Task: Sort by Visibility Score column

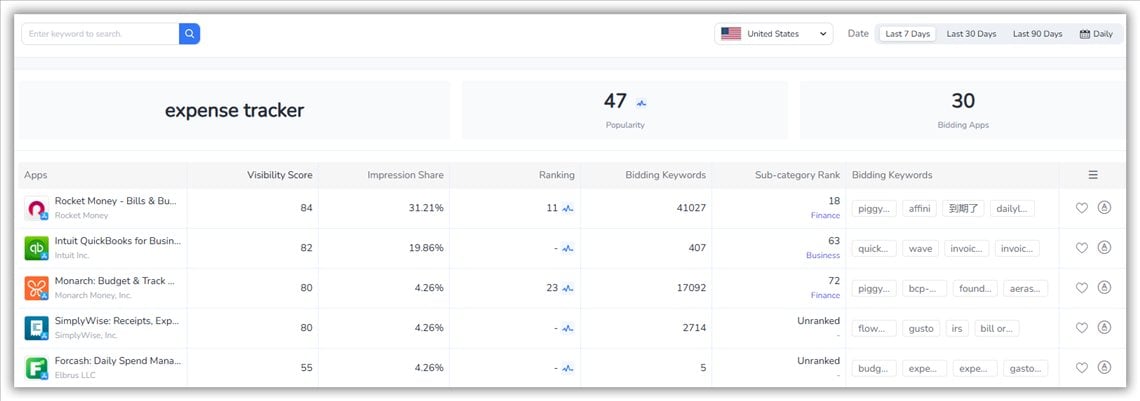Action: (280, 175)
